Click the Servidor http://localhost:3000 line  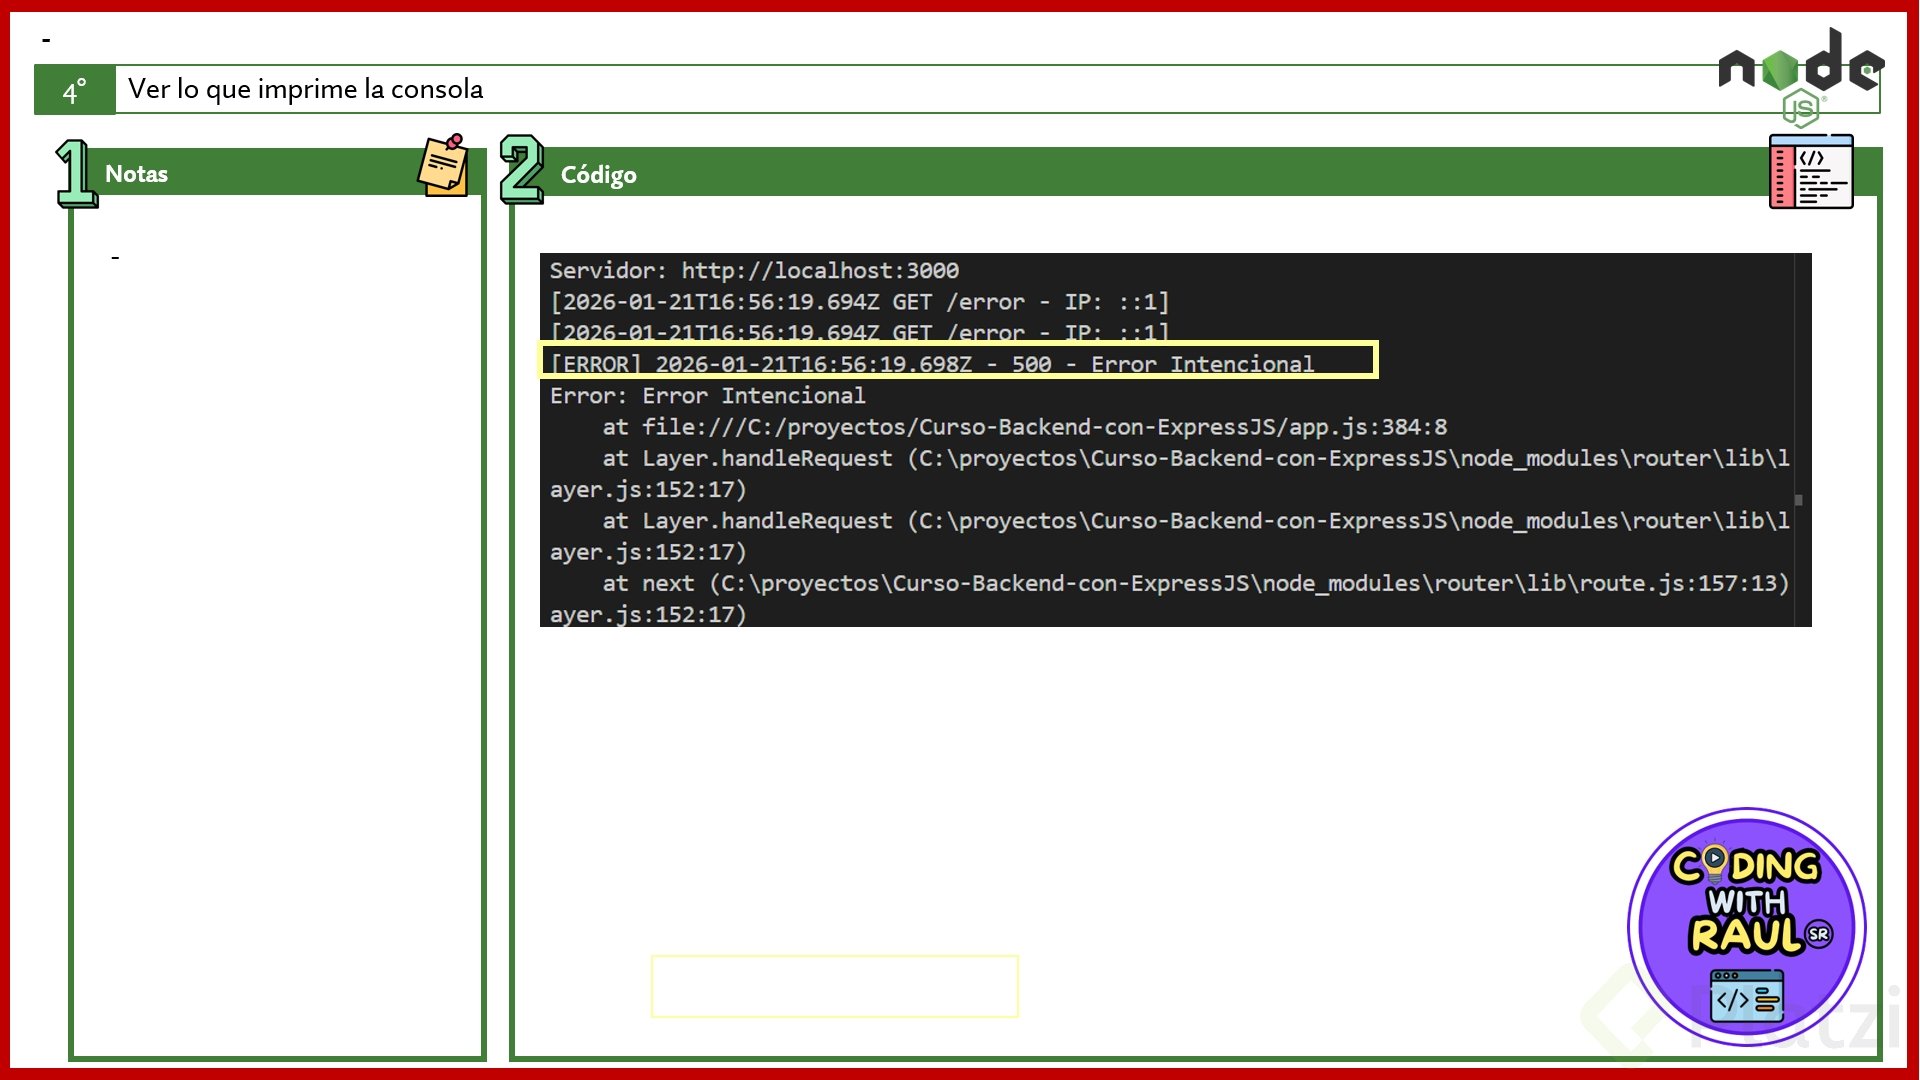pos(754,270)
